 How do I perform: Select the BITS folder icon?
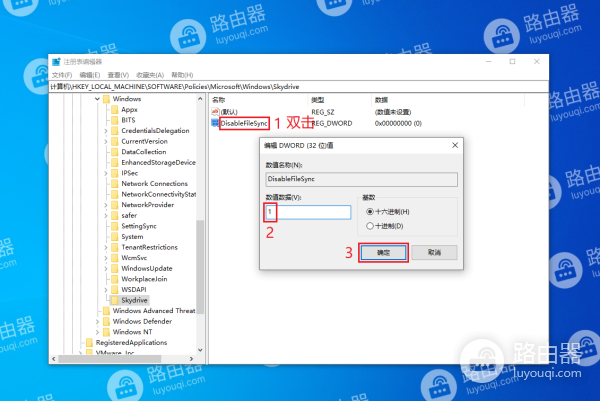pyautogui.click(x=114, y=120)
